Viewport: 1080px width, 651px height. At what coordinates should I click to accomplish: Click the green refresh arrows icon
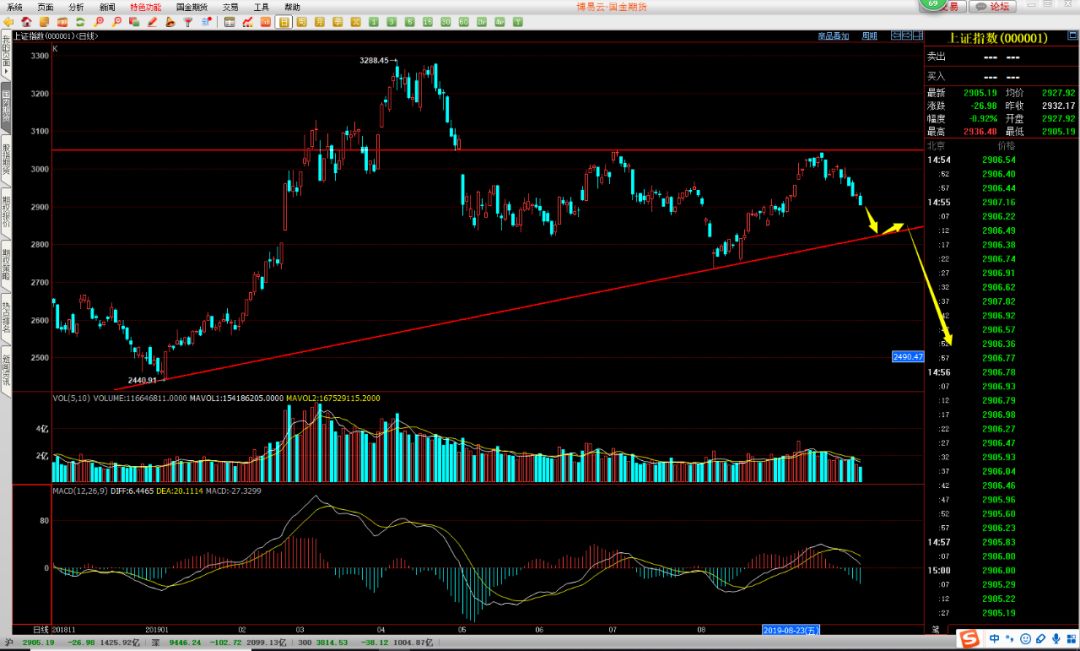[x=80, y=22]
